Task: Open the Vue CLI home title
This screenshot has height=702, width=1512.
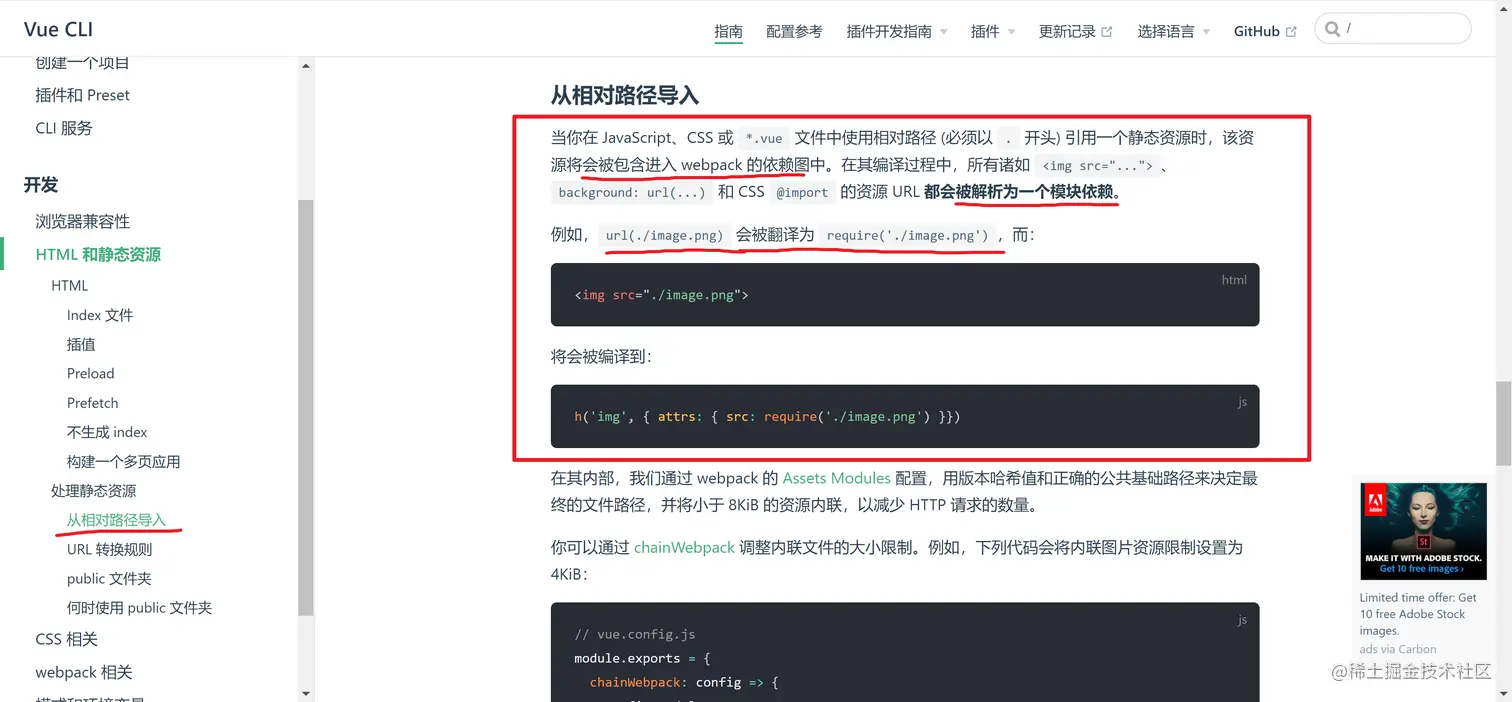Action: (59, 29)
